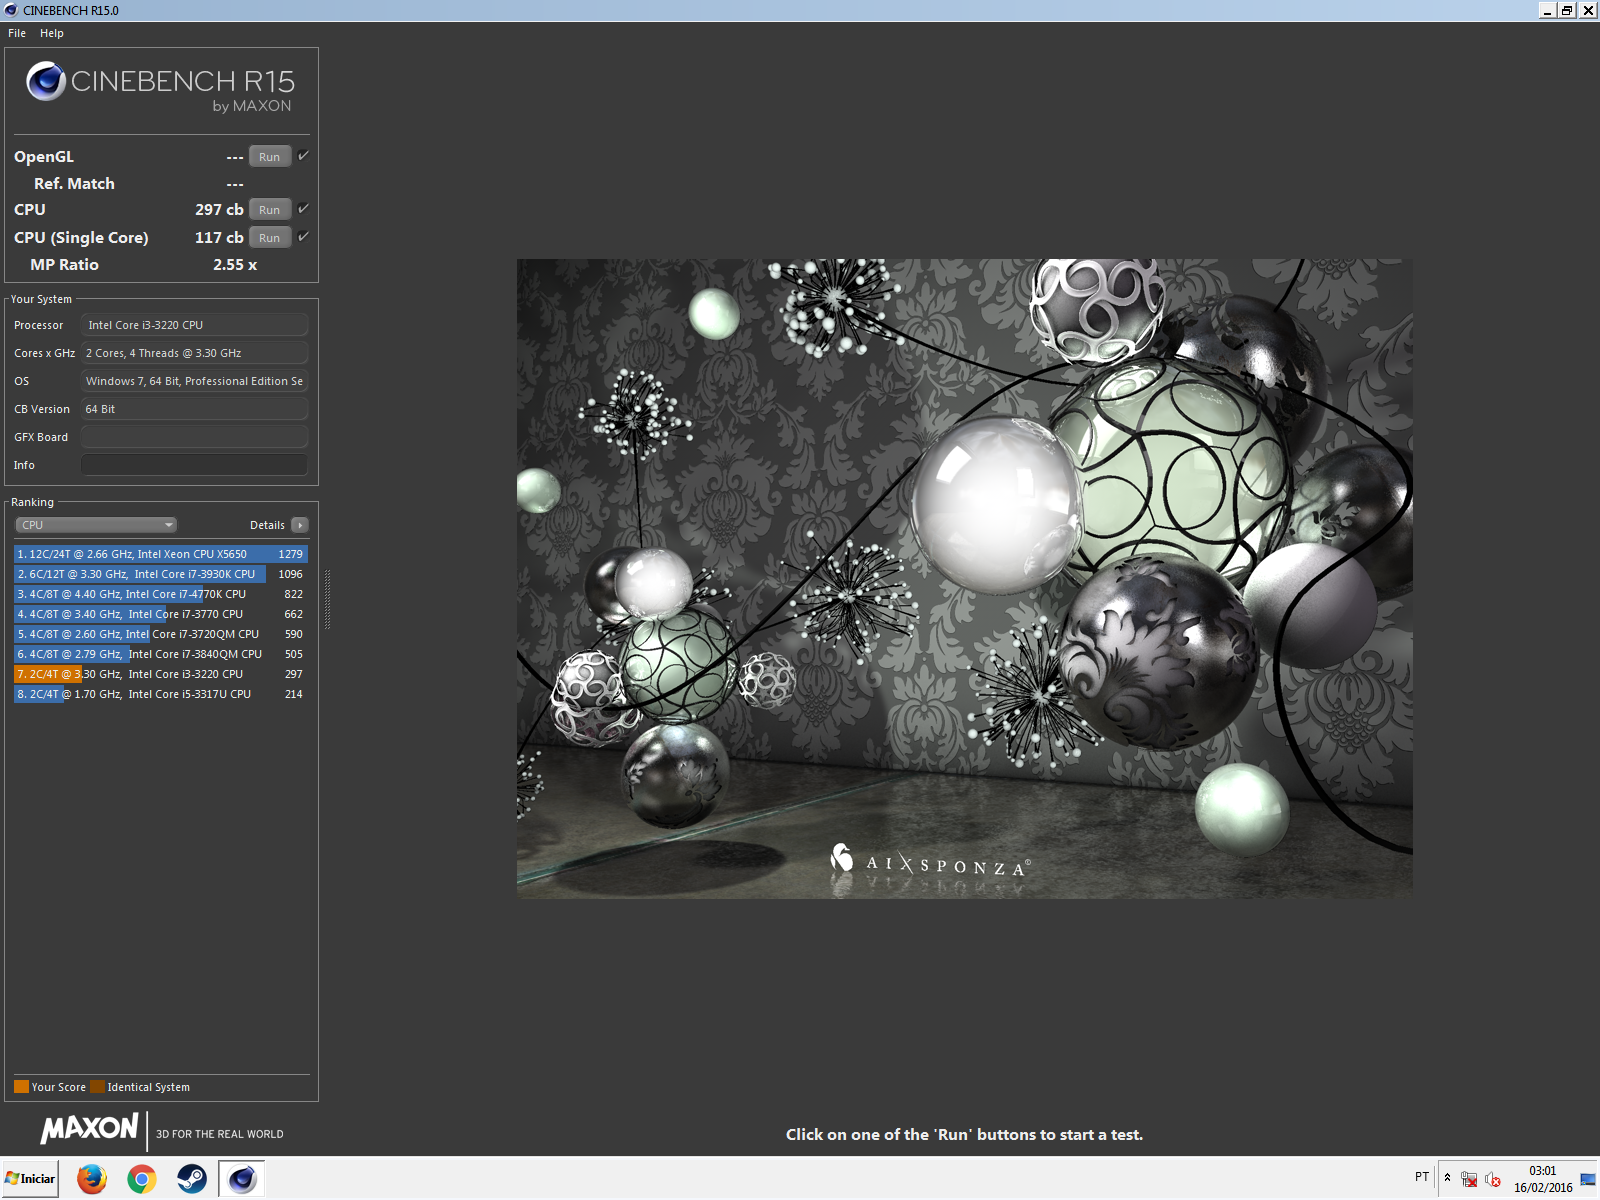Toggle the CPU test checkbox
The image size is (1600, 1200).
click(x=303, y=209)
